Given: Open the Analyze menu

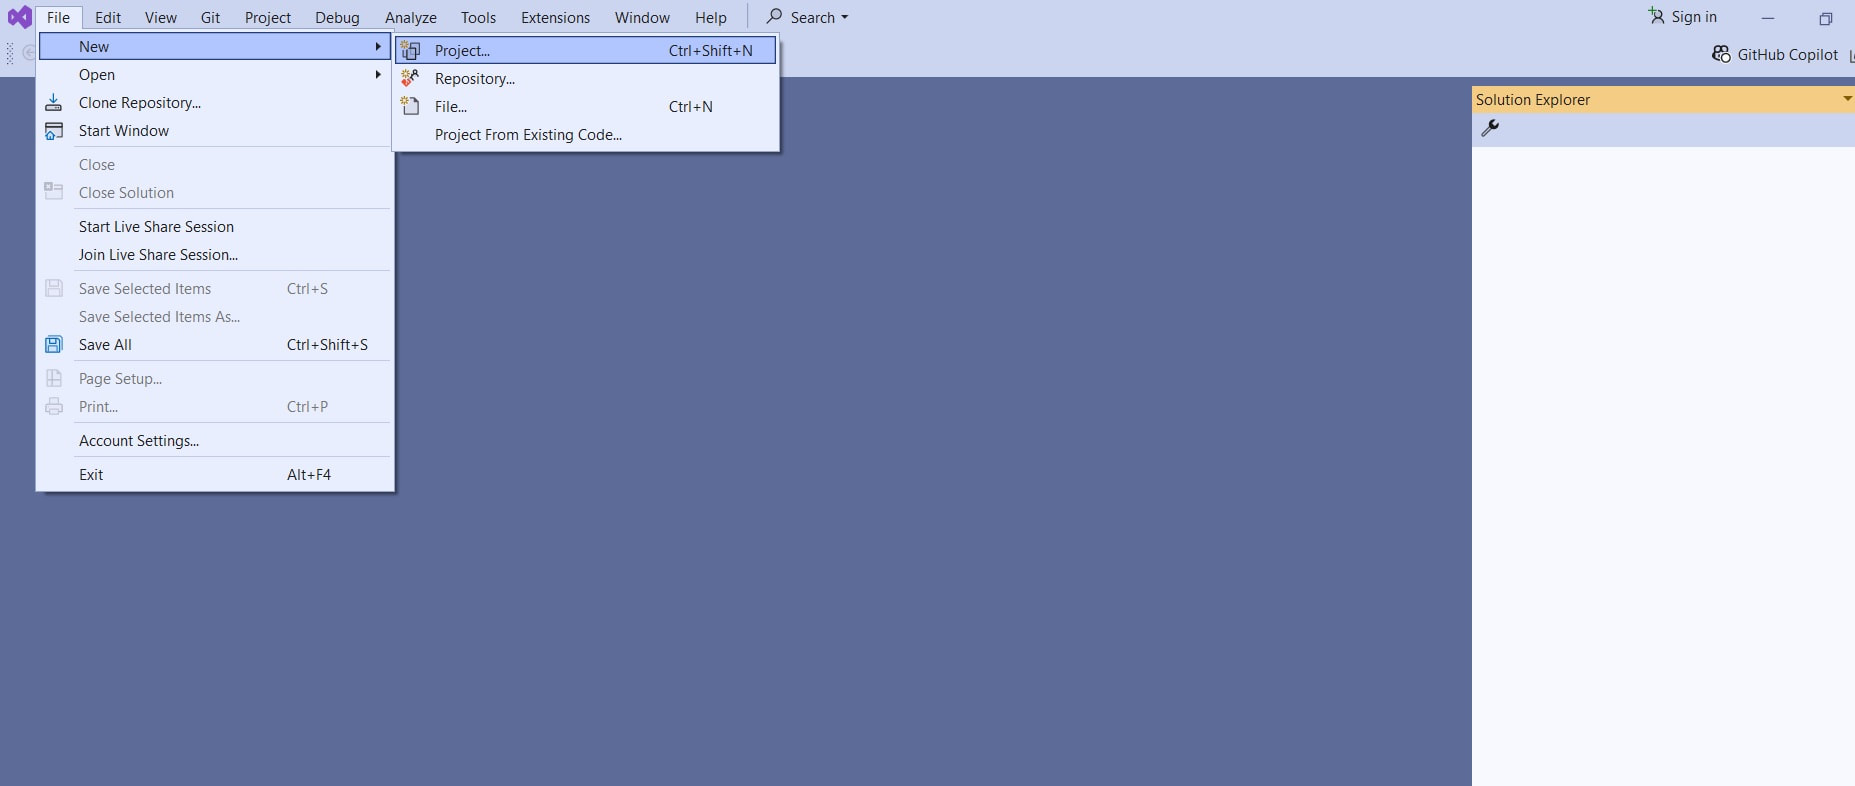Looking at the screenshot, I should click(x=411, y=17).
